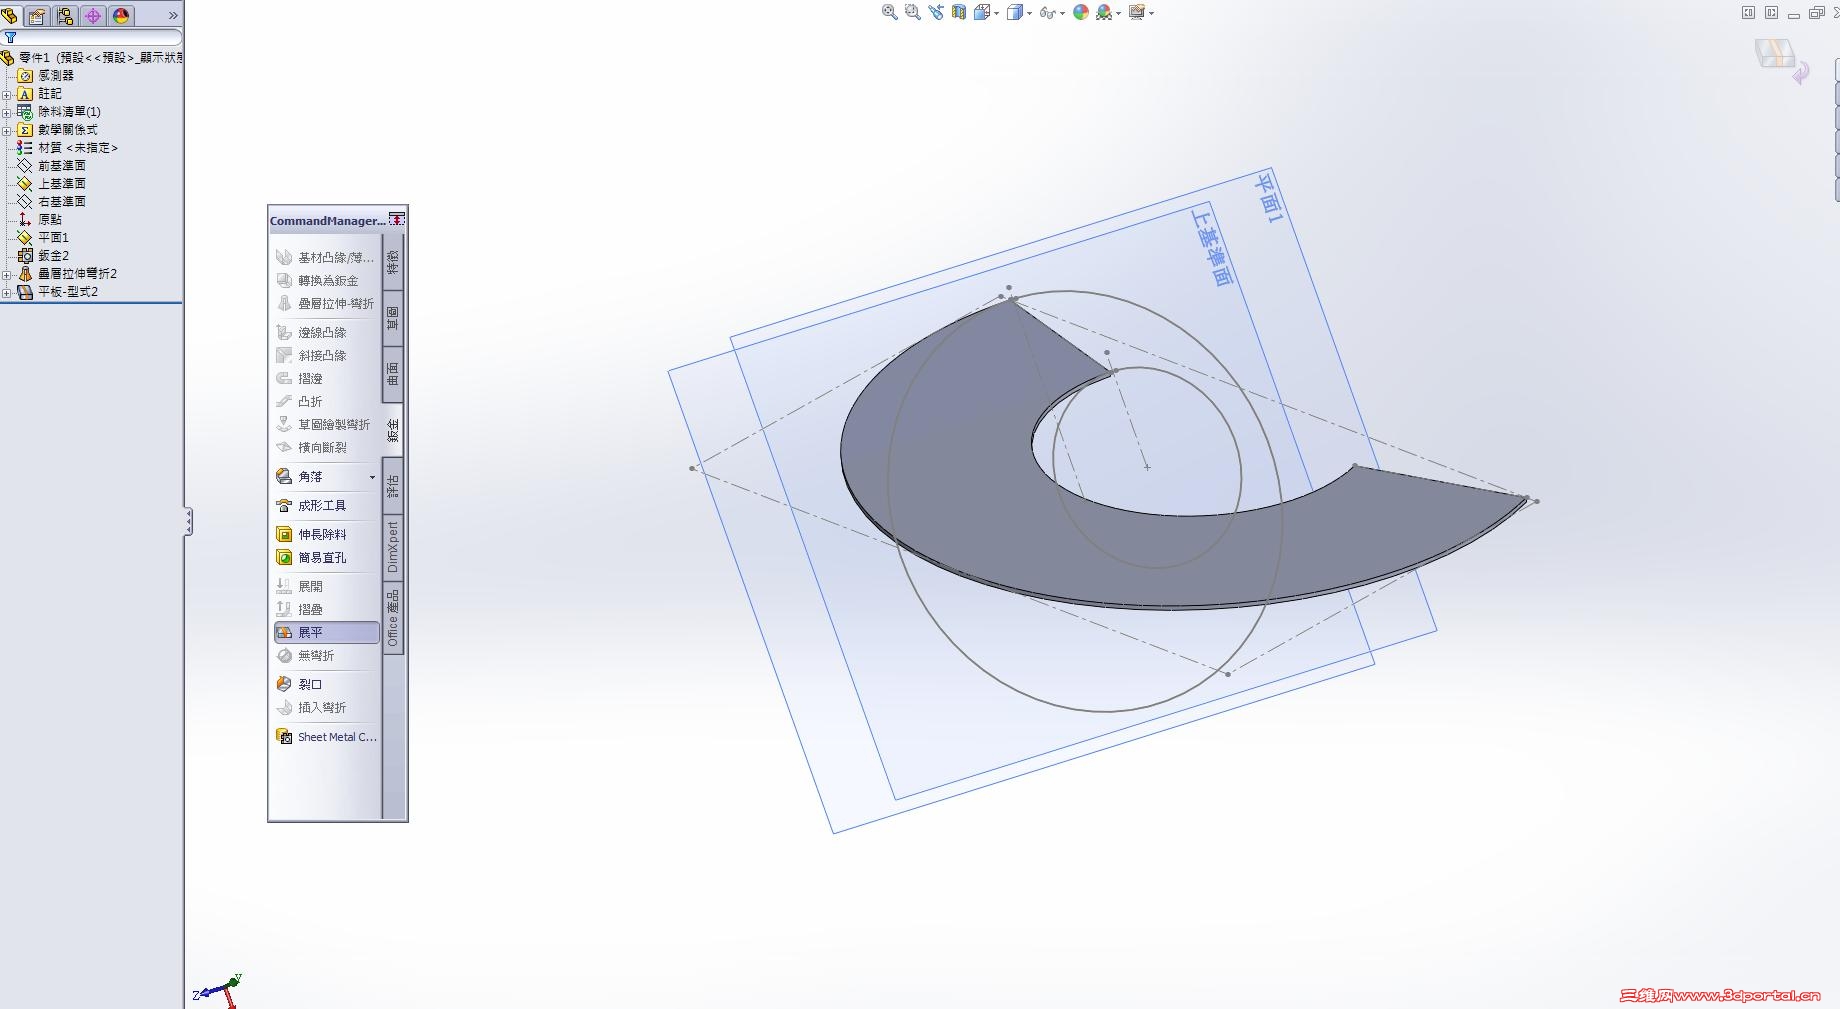Open the View Settings dropdown arrow
This screenshot has width=1840, height=1009.
pos(1152,14)
